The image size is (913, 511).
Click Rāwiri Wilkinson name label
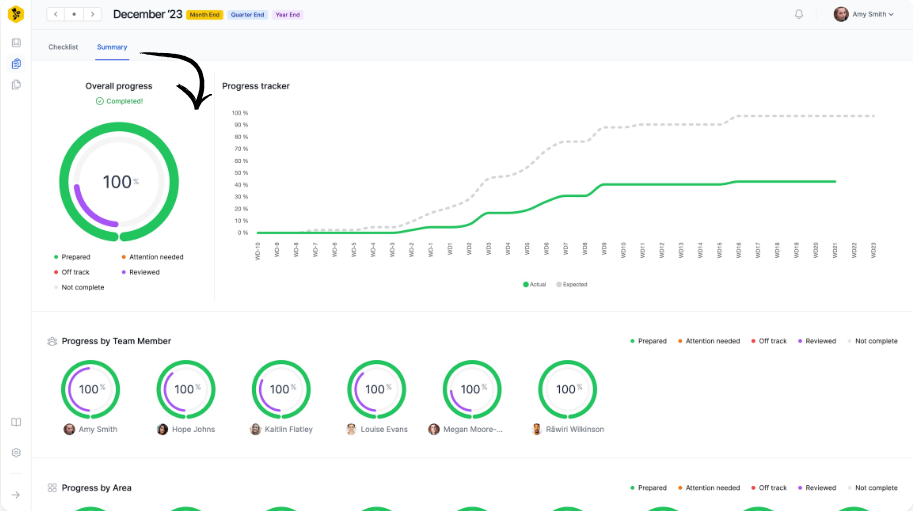point(575,430)
